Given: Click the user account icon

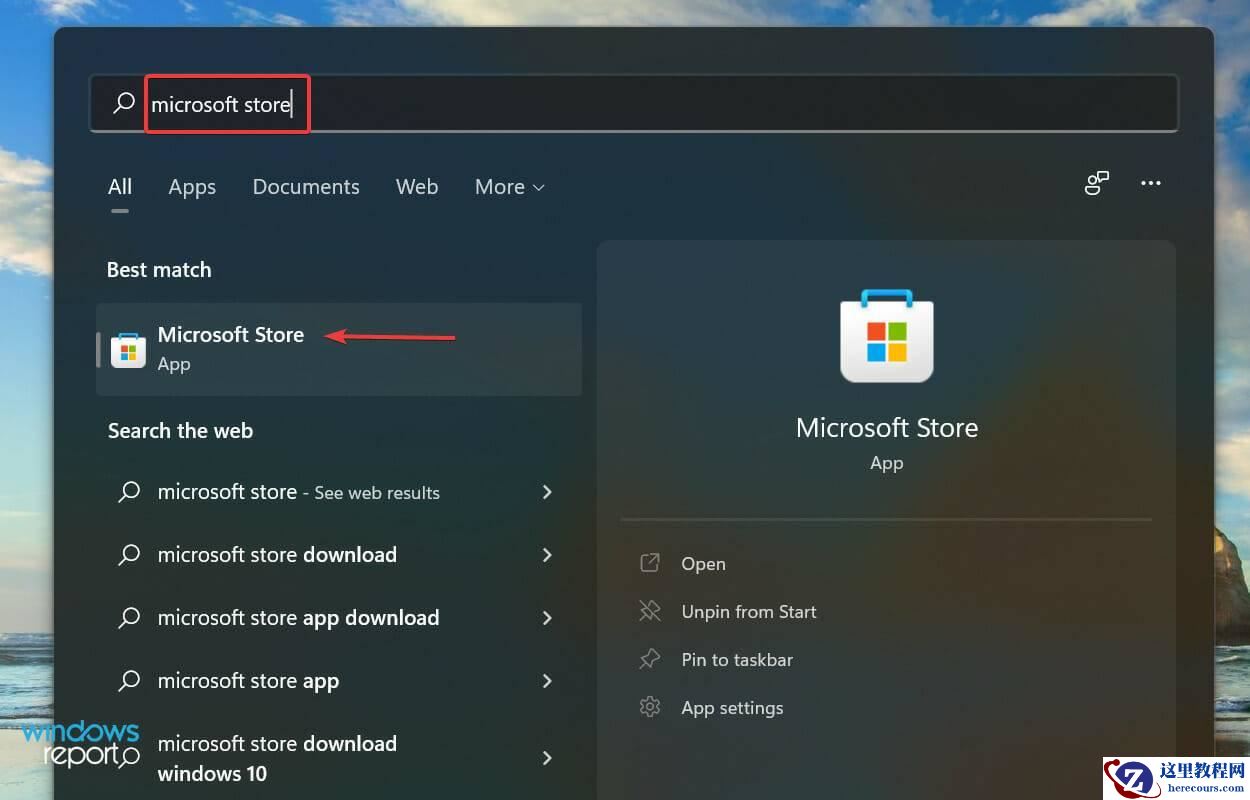Looking at the screenshot, I should [x=1097, y=183].
